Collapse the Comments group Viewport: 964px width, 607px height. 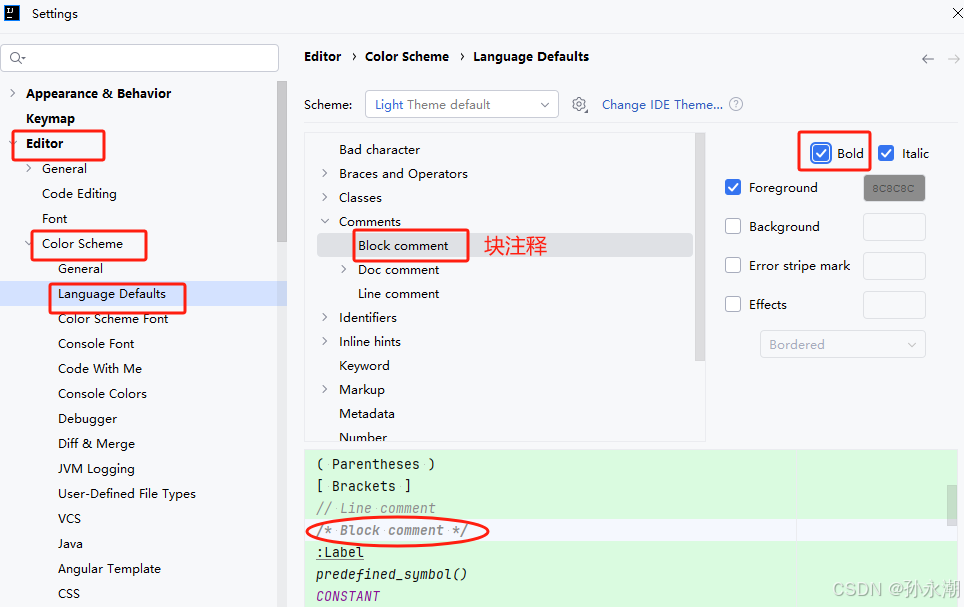(325, 221)
